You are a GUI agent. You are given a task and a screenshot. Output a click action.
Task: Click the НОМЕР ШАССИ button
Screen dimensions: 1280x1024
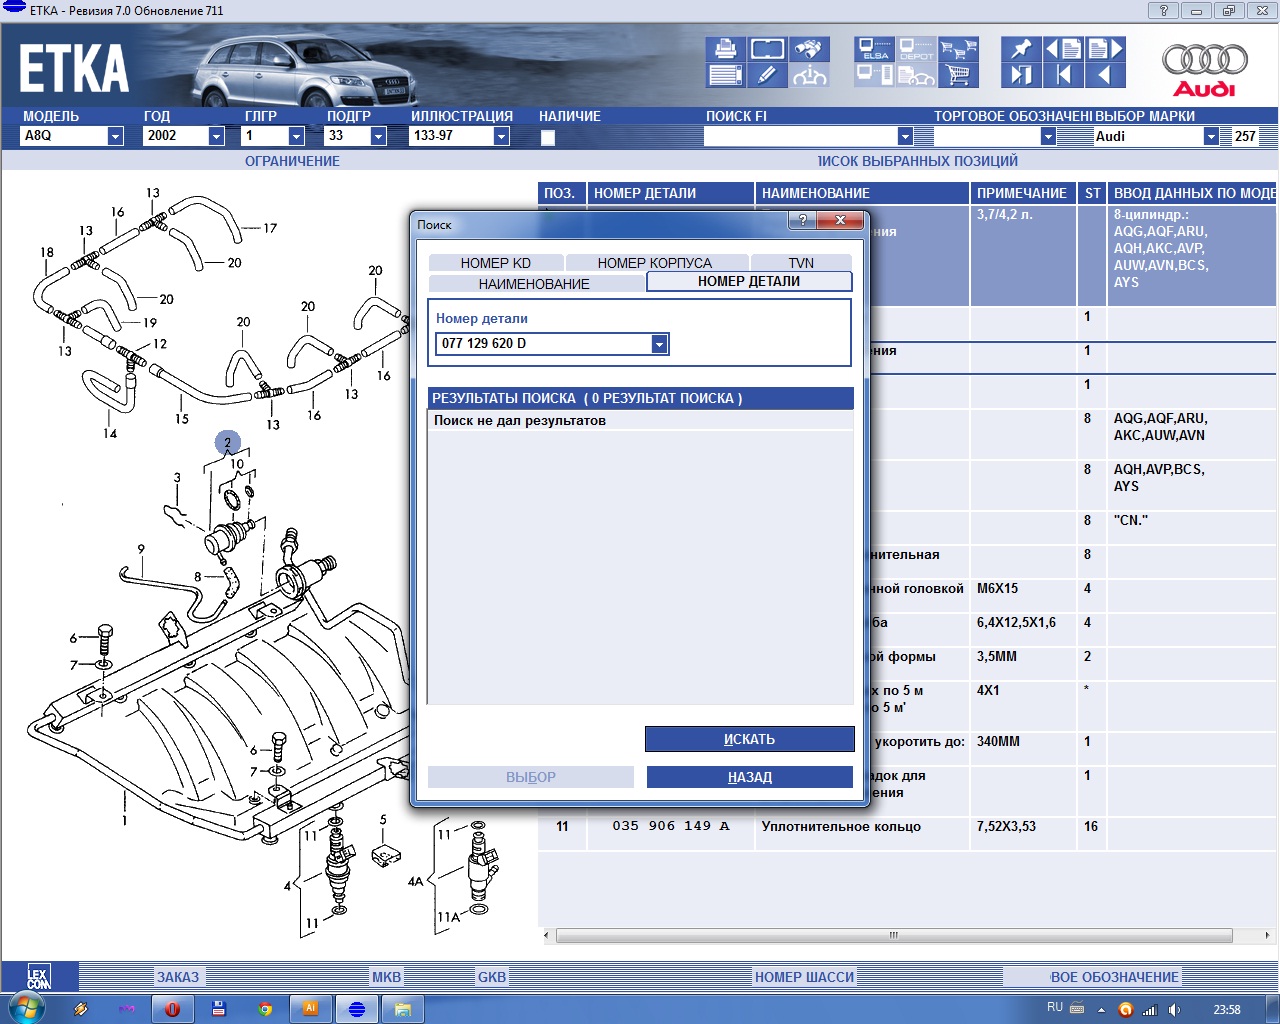804,977
